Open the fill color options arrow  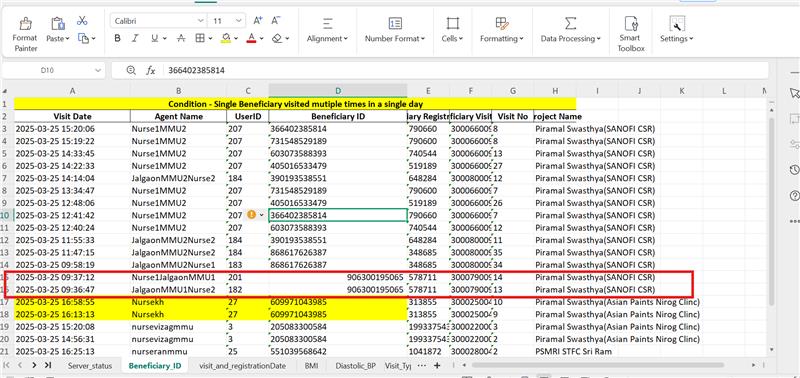click(237, 39)
